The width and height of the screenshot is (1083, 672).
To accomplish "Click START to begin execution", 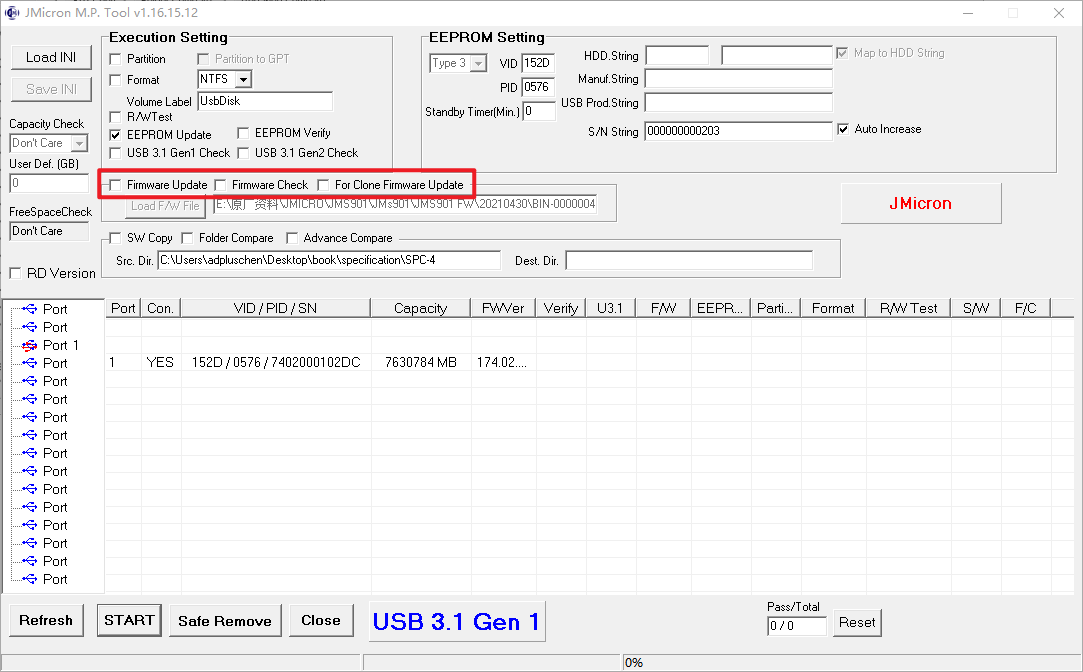I will pyautogui.click(x=129, y=620).
